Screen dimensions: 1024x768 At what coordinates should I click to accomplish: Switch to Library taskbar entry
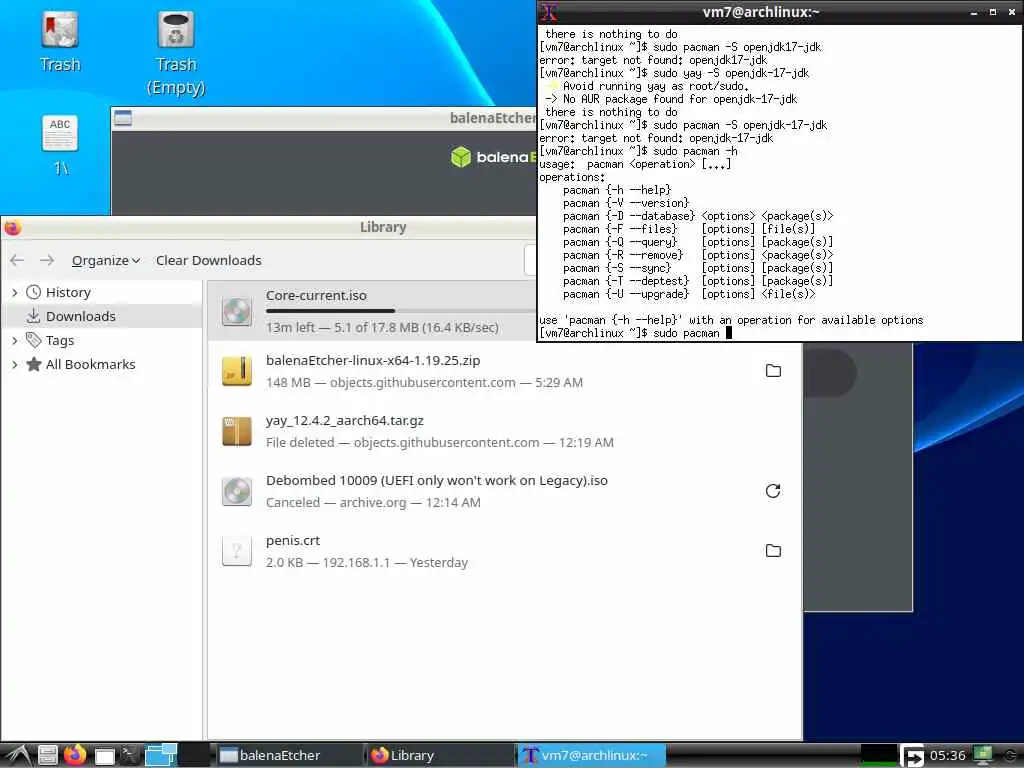pos(440,756)
